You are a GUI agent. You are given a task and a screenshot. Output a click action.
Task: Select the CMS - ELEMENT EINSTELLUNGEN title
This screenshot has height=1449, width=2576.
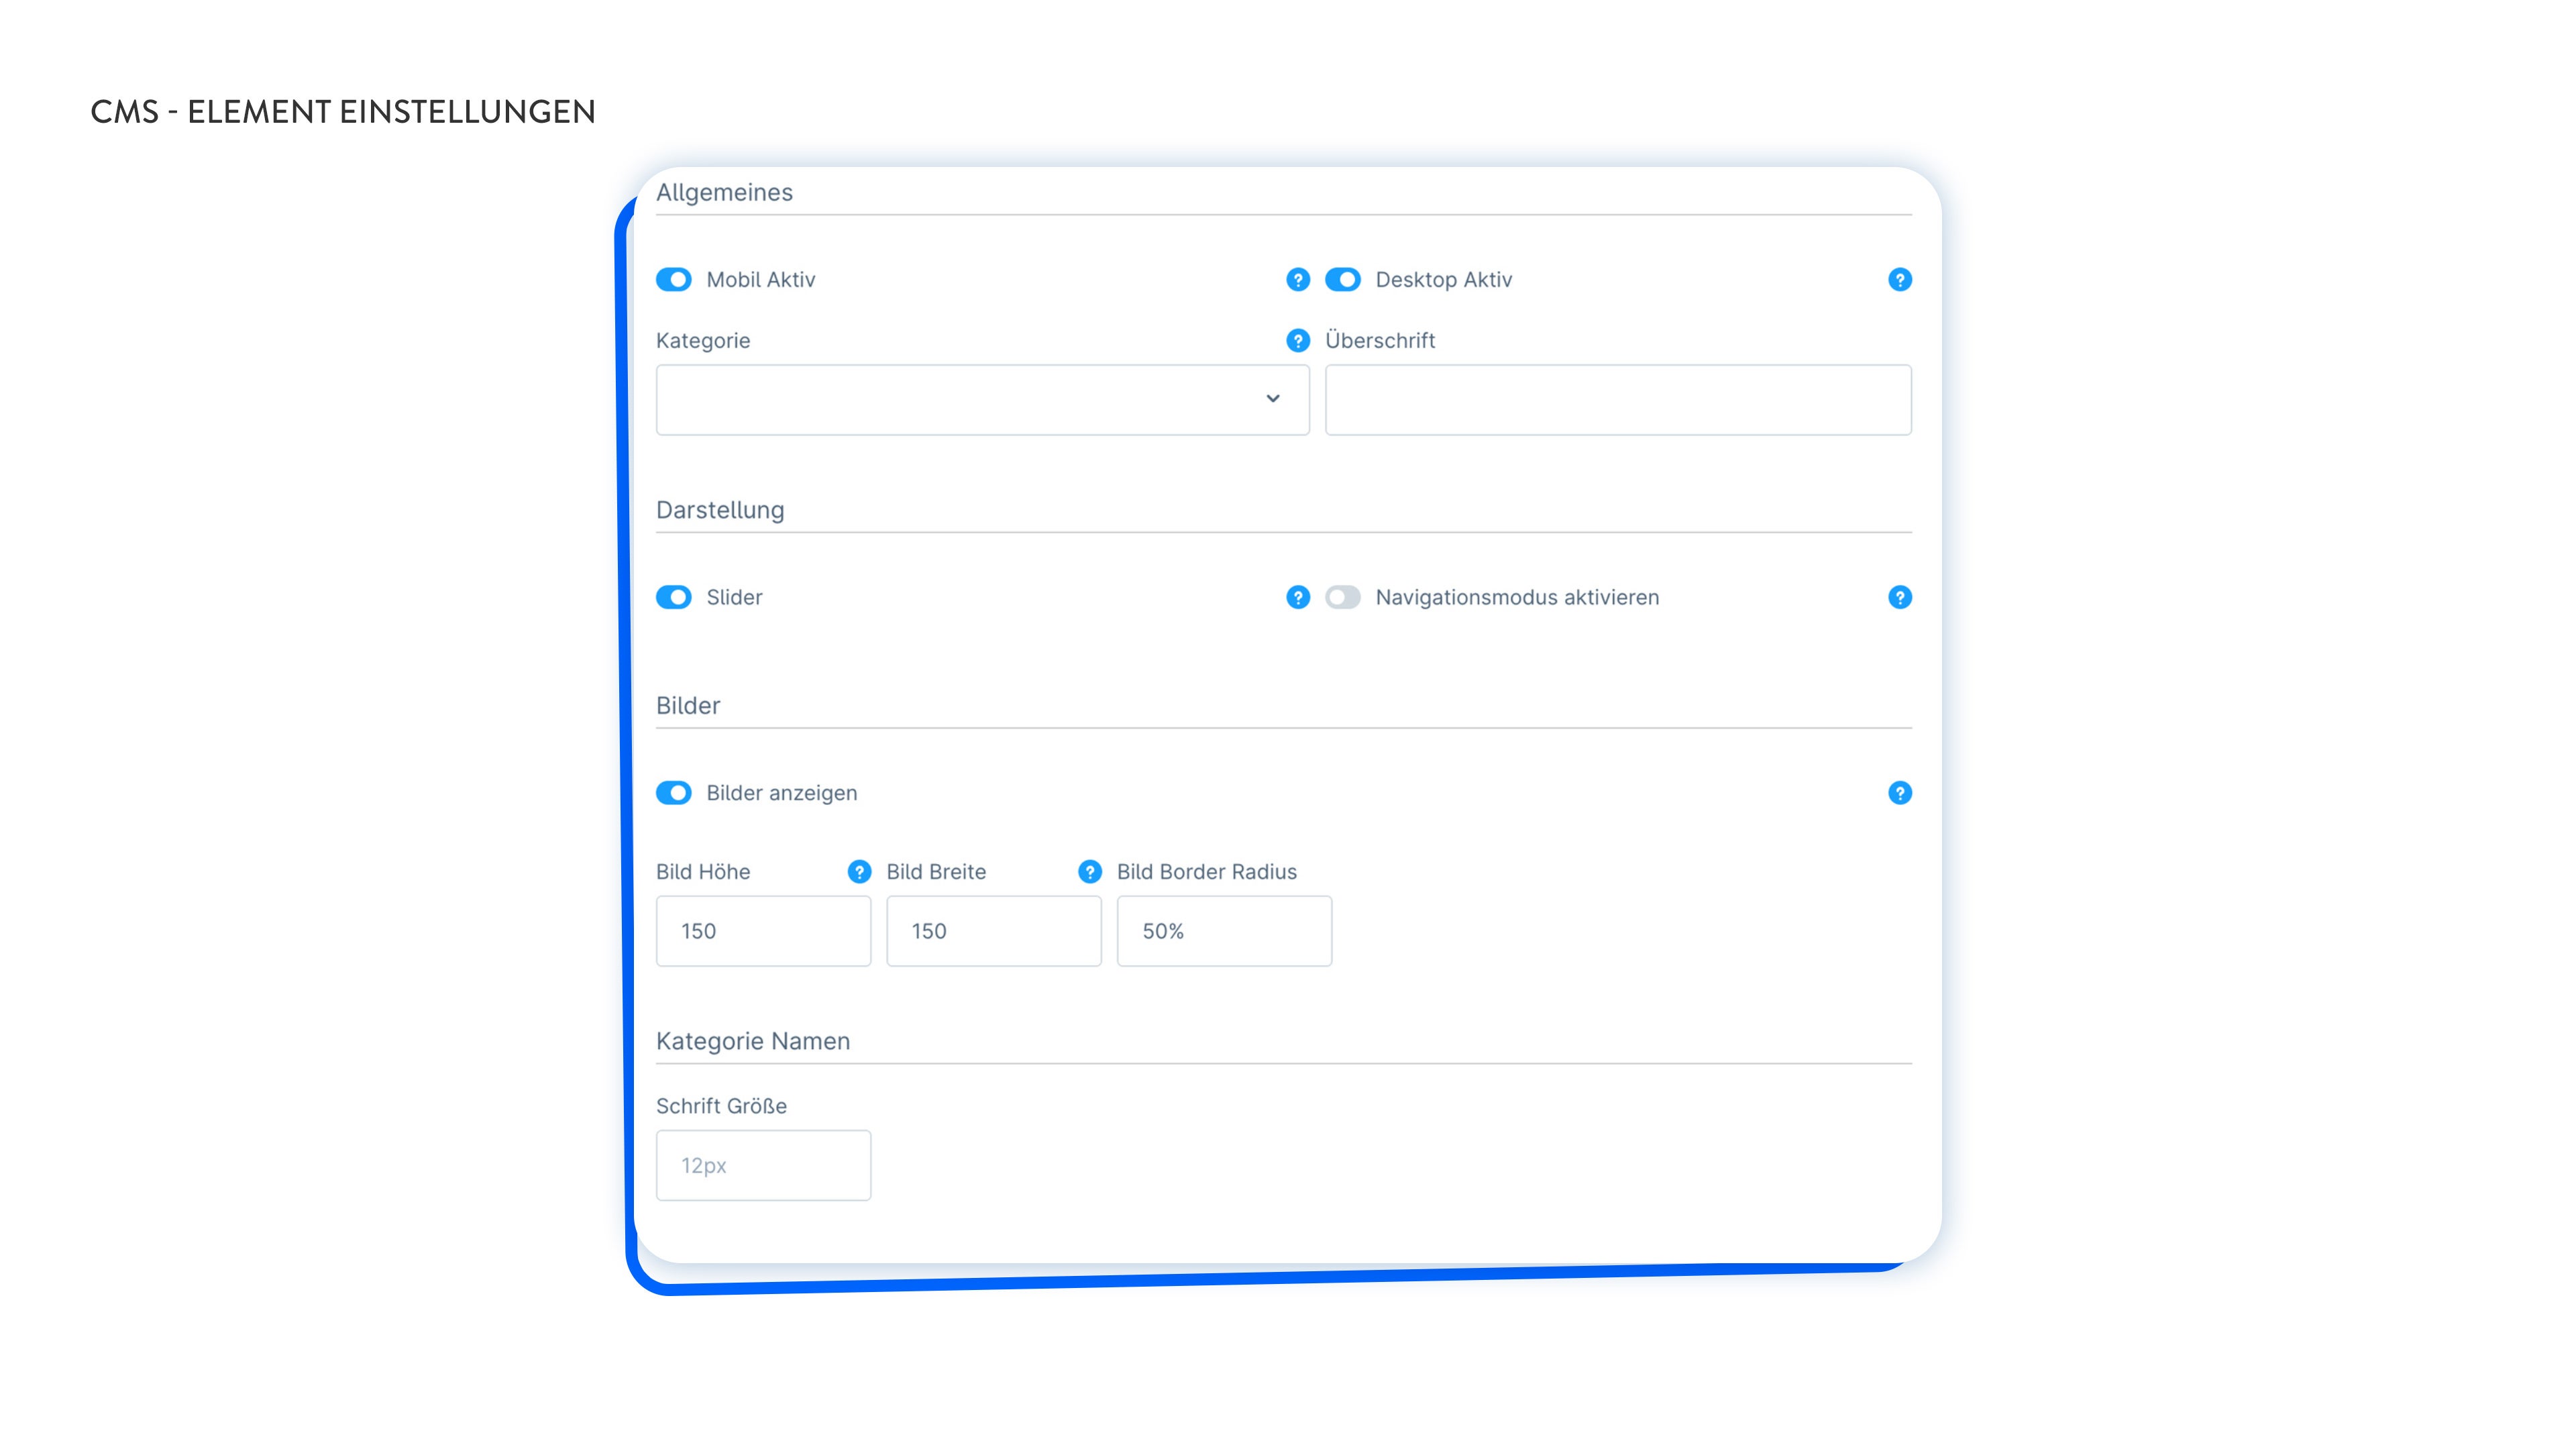coord(342,112)
